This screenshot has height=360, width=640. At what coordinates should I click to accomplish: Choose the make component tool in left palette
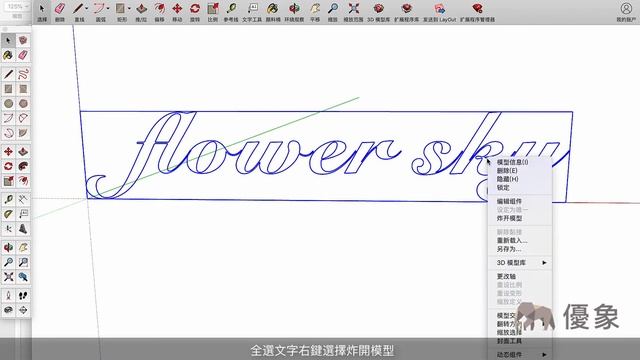[23, 40]
